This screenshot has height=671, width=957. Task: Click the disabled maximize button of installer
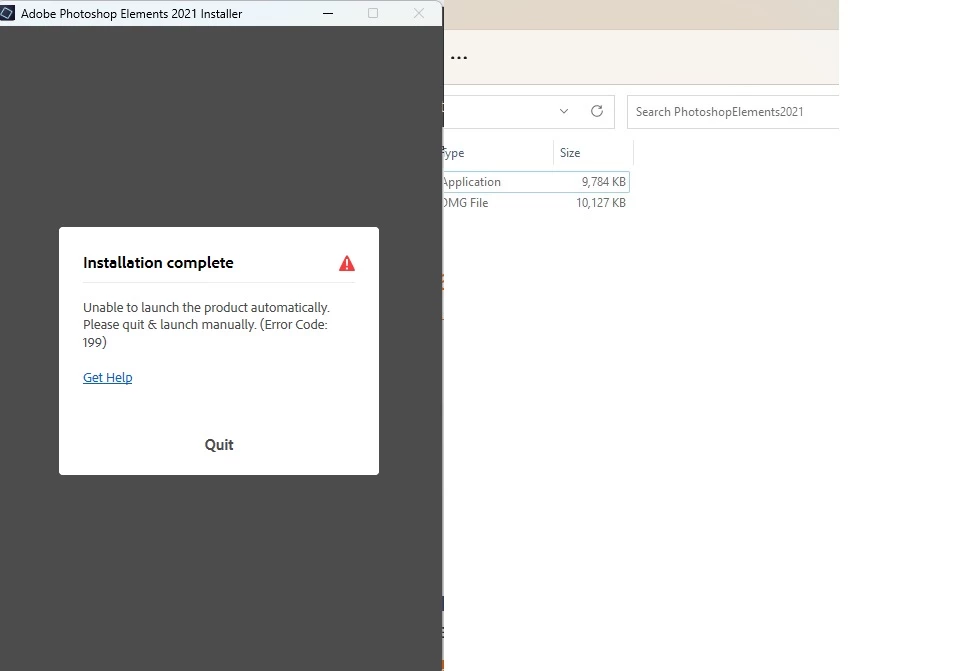coord(373,13)
